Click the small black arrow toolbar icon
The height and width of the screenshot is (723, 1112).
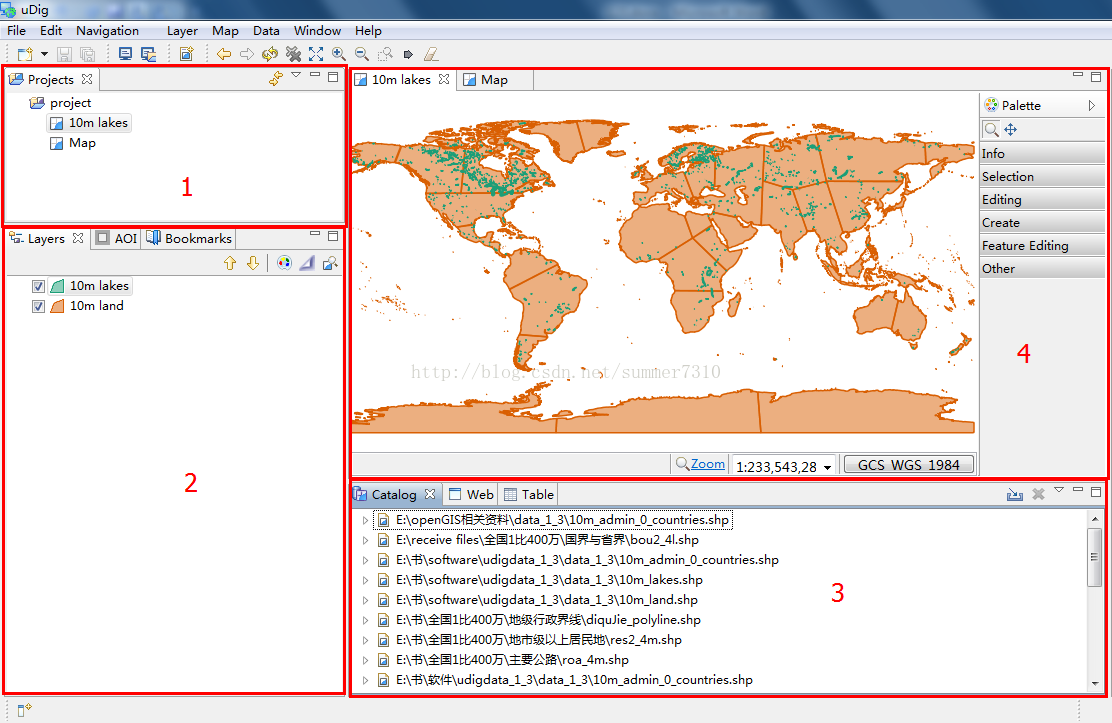(x=408, y=54)
